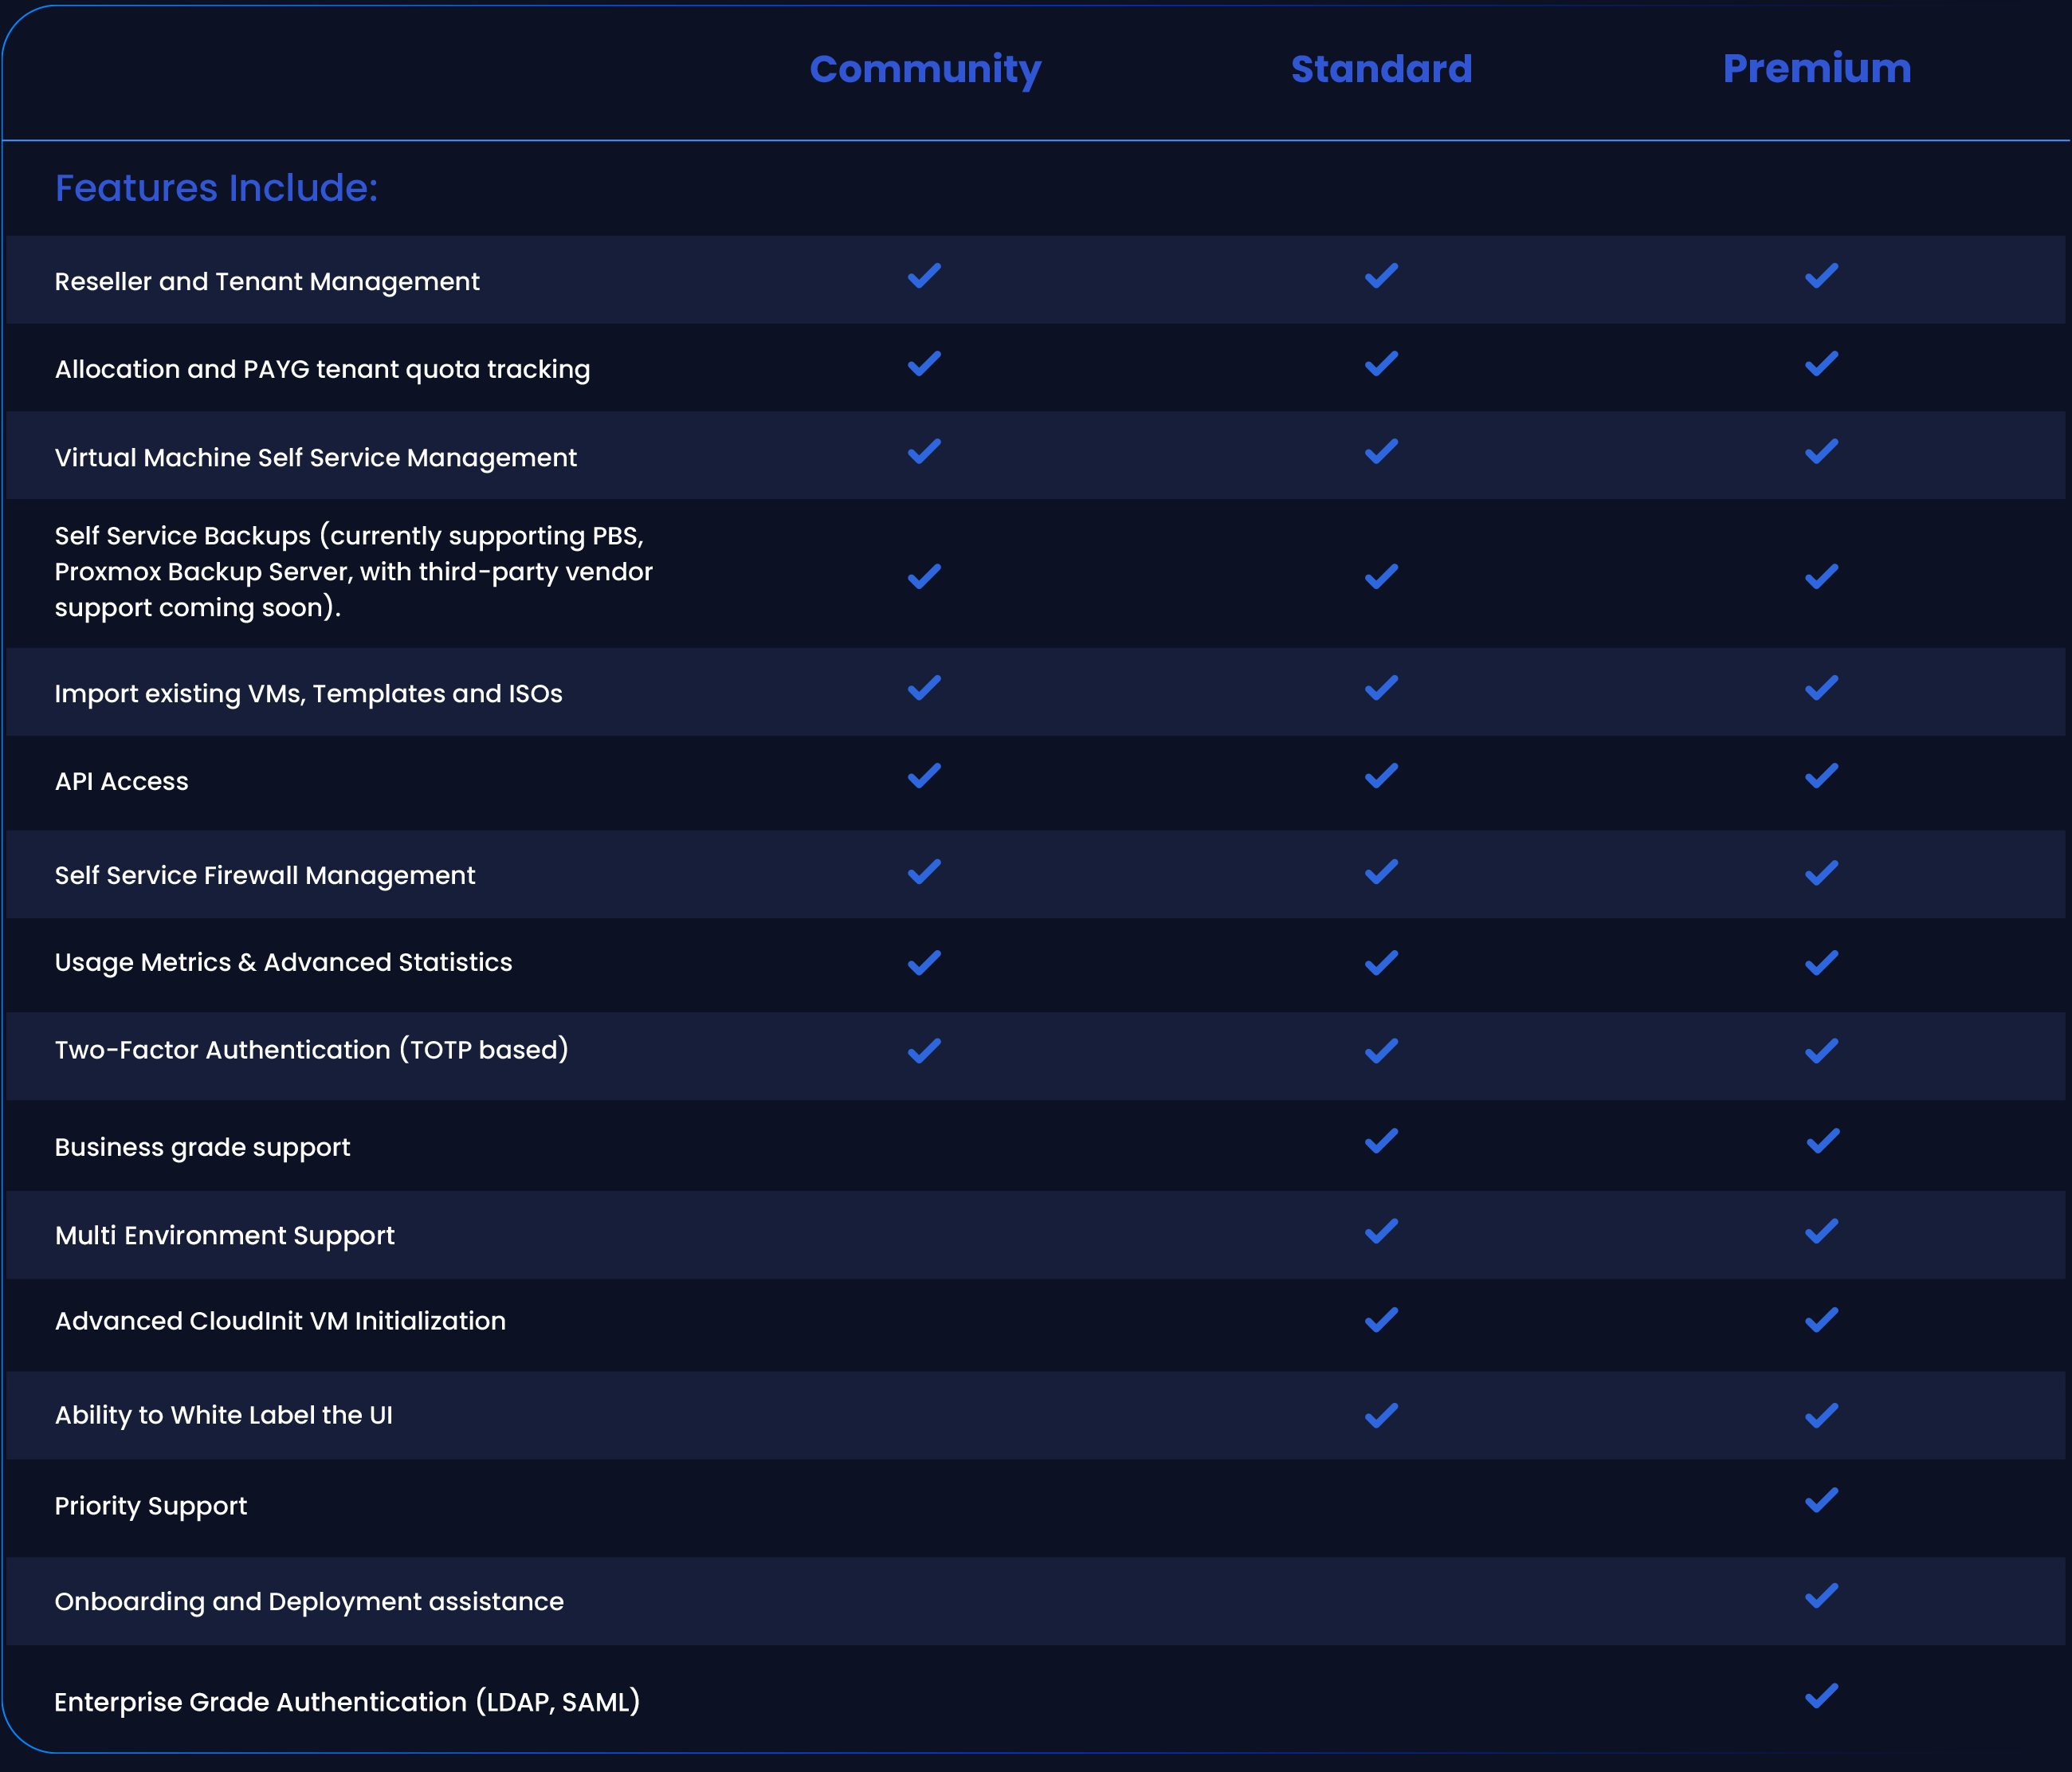Viewport: 2072px width, 1772px height.
Task: Click Premium checkmark for Enterprise Grade Authentication
Action: point(1821,1696)
